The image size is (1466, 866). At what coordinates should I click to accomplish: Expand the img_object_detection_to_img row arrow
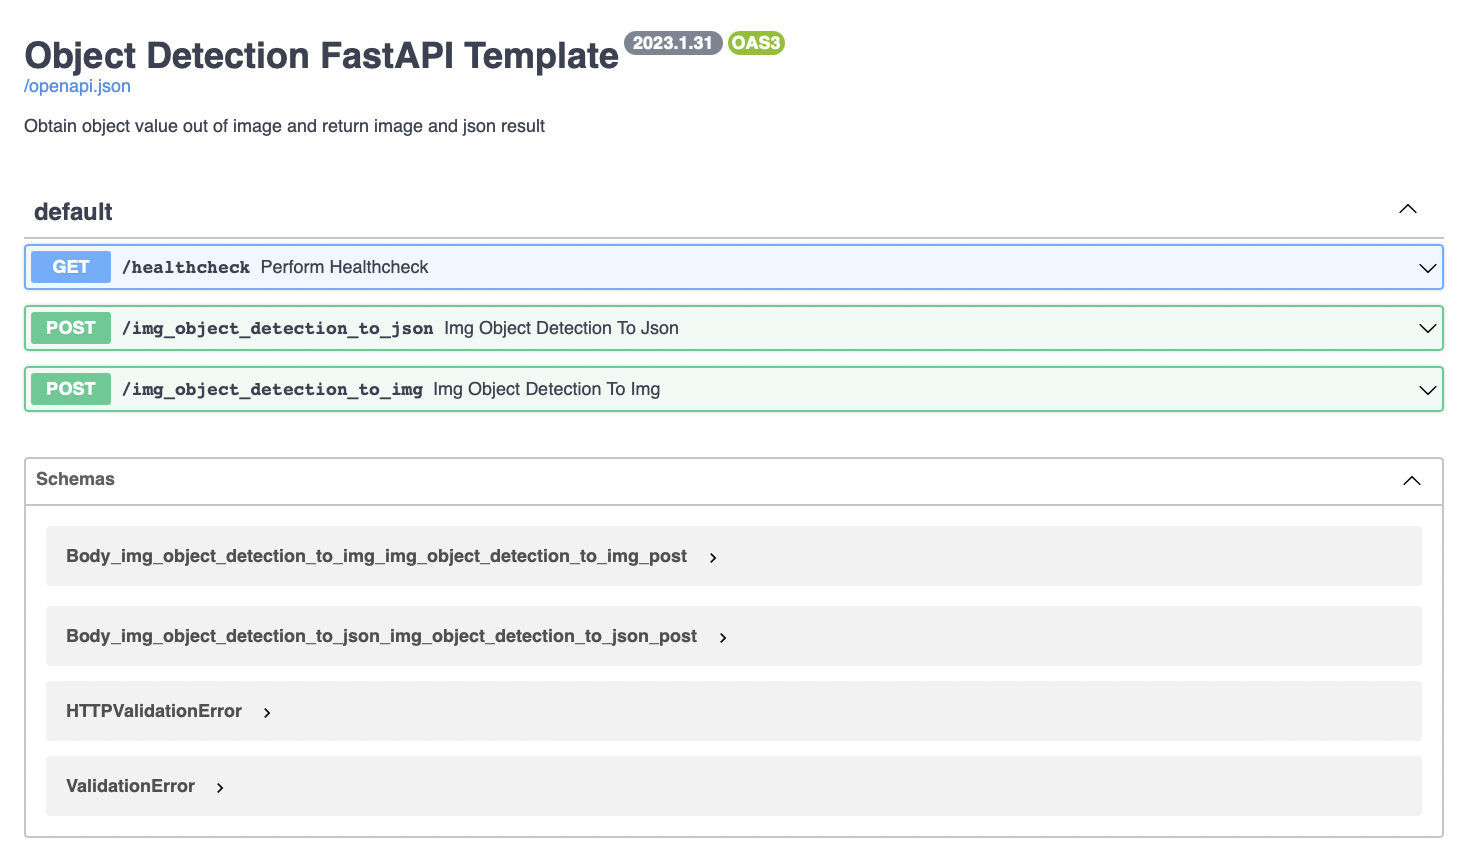click(1428, 390)
